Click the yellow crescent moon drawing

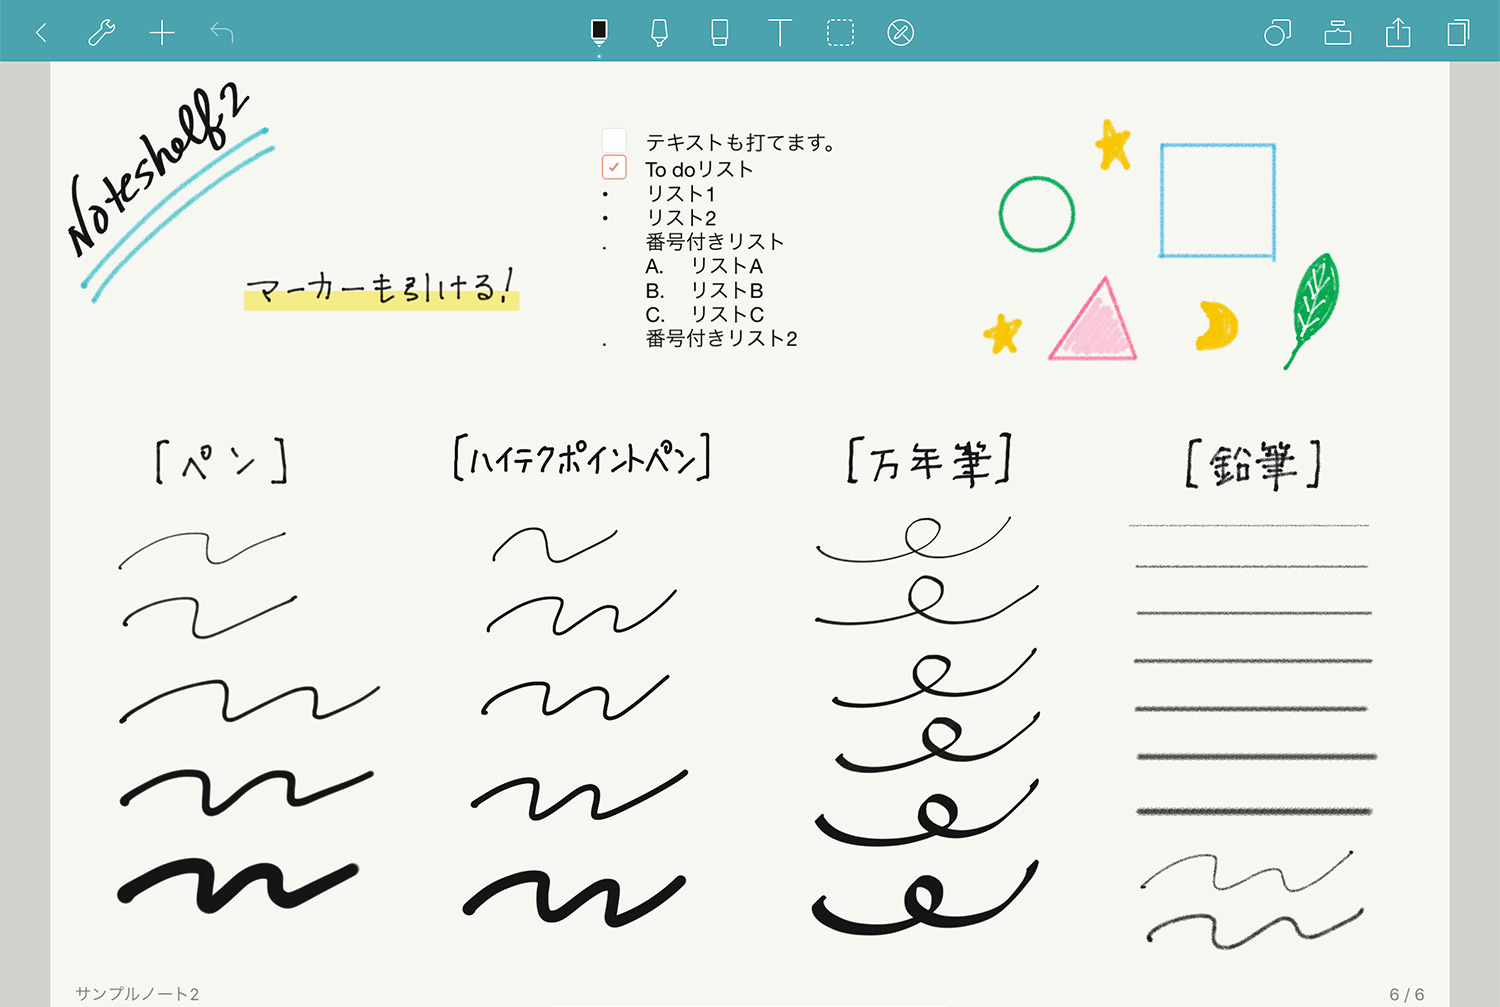pyautogui.click(x=1216, y=325)
